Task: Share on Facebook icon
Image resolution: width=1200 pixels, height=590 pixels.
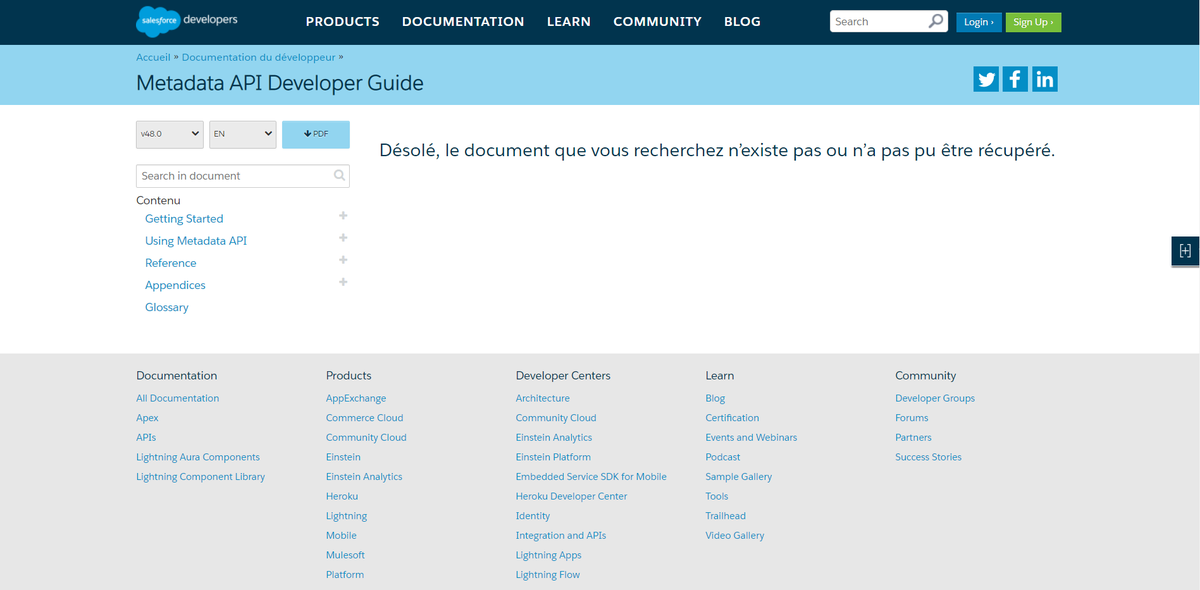Action: click(x=1015, y=80)
